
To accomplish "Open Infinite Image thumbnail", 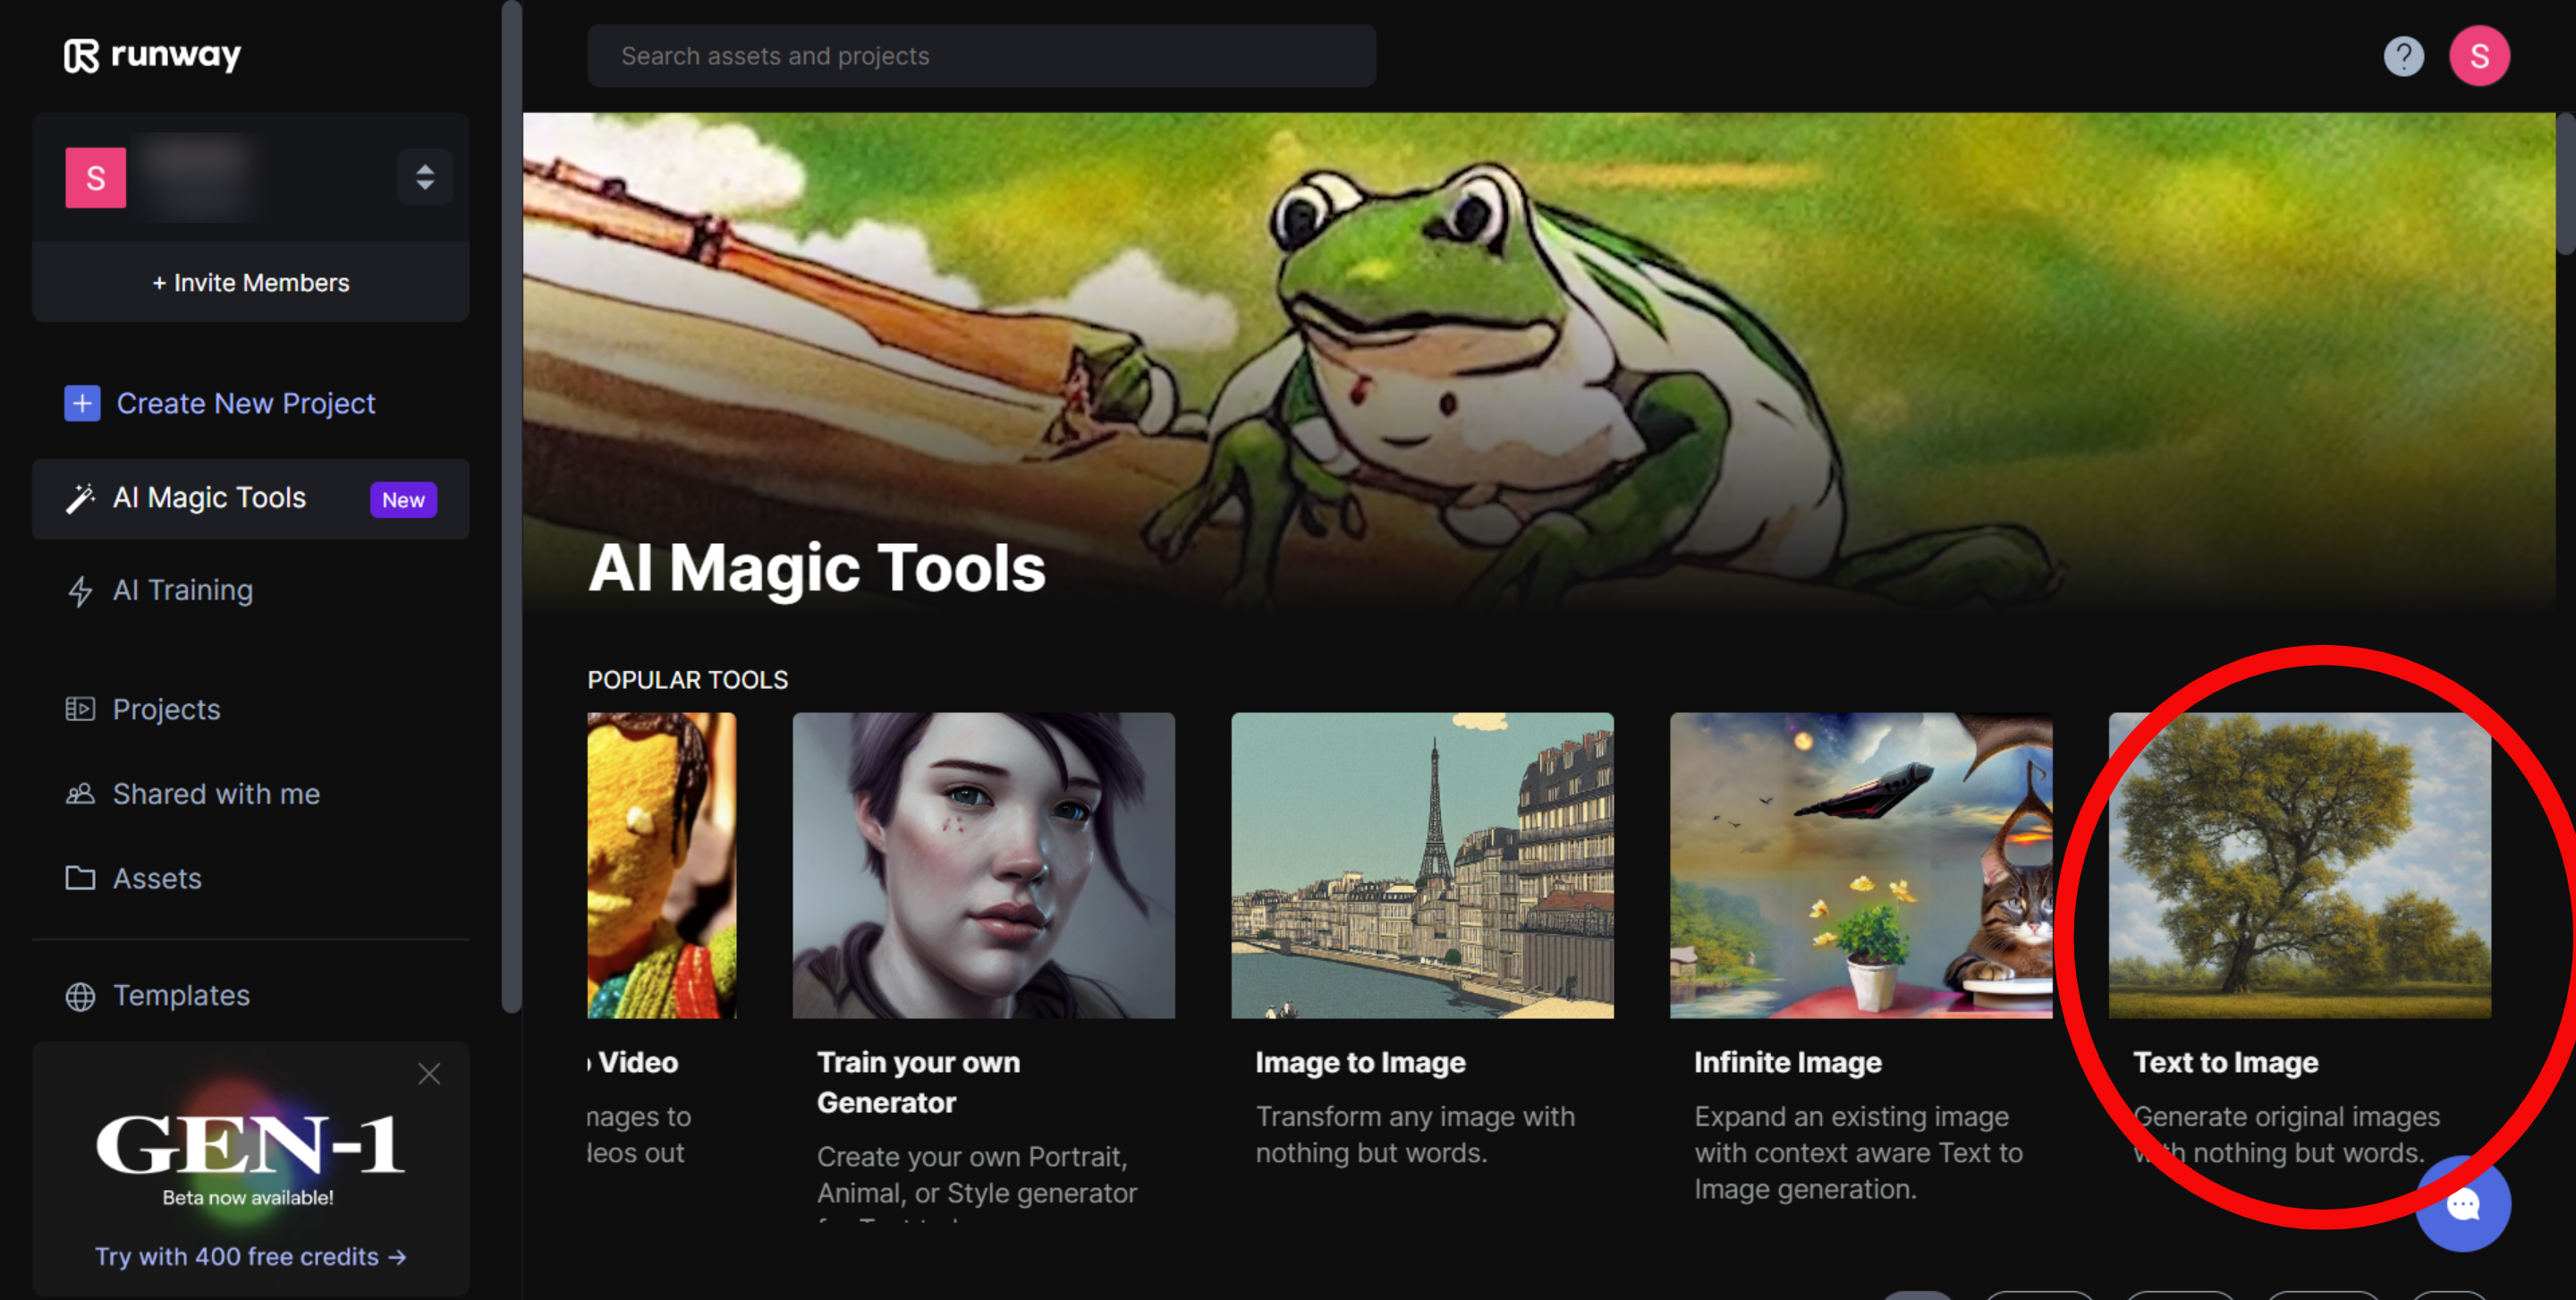I will point(1860,865).
